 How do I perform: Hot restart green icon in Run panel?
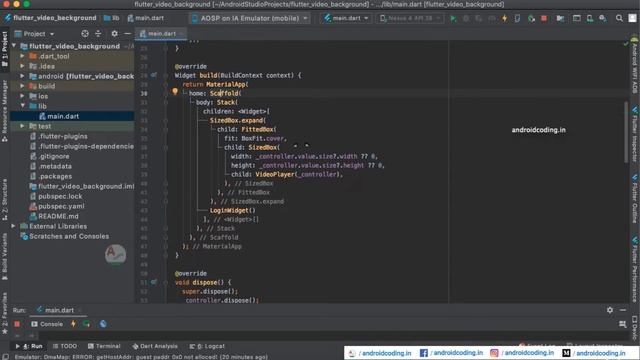[x=87, y=324]
